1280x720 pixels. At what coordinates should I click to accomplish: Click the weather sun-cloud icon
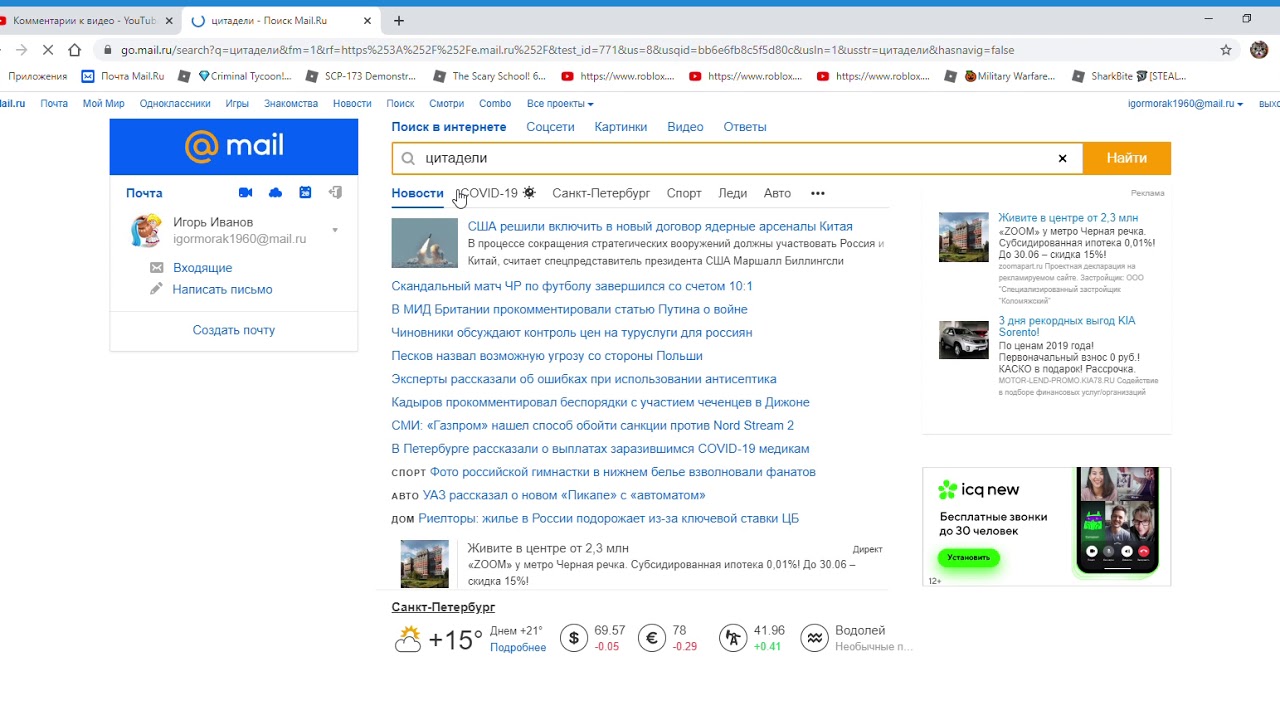click(408, 639)
